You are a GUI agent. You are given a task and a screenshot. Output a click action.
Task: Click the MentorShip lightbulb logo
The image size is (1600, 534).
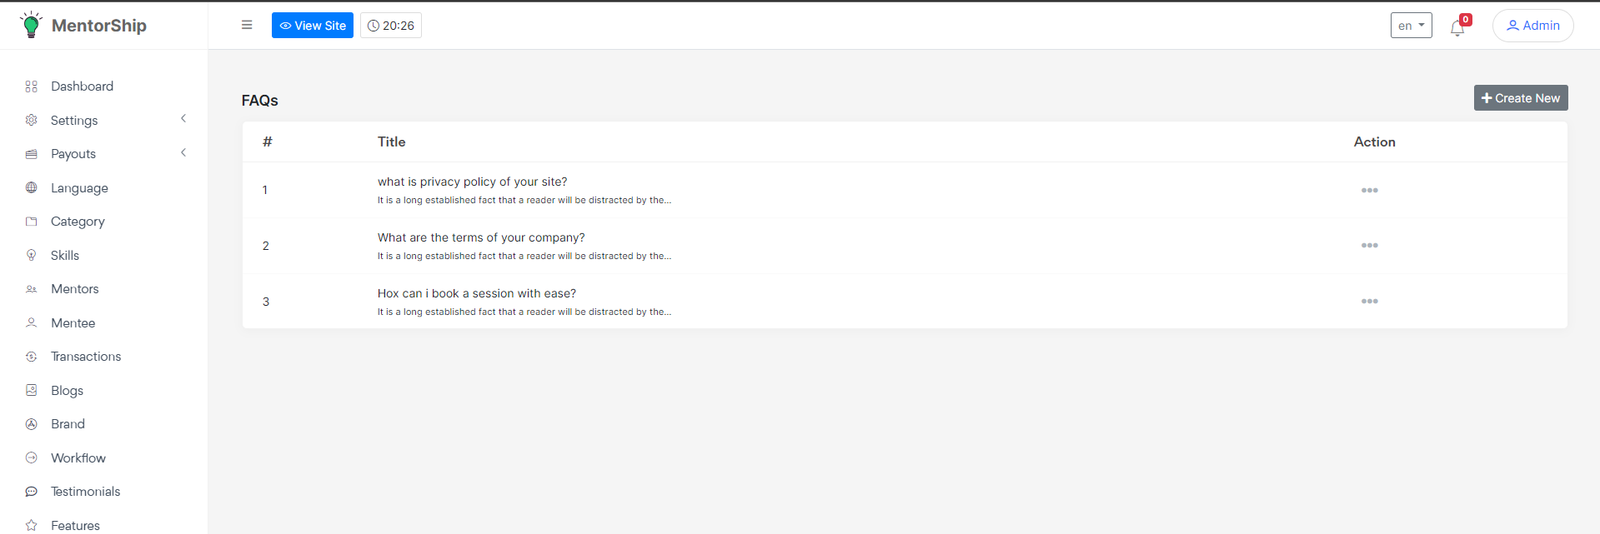click(31, 25)
